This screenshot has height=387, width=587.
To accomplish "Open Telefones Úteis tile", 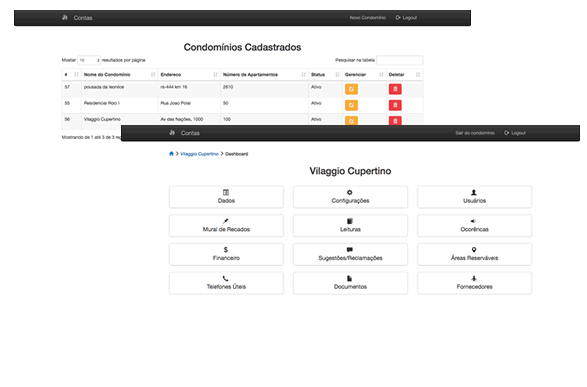I will click(x=226, y=283).
